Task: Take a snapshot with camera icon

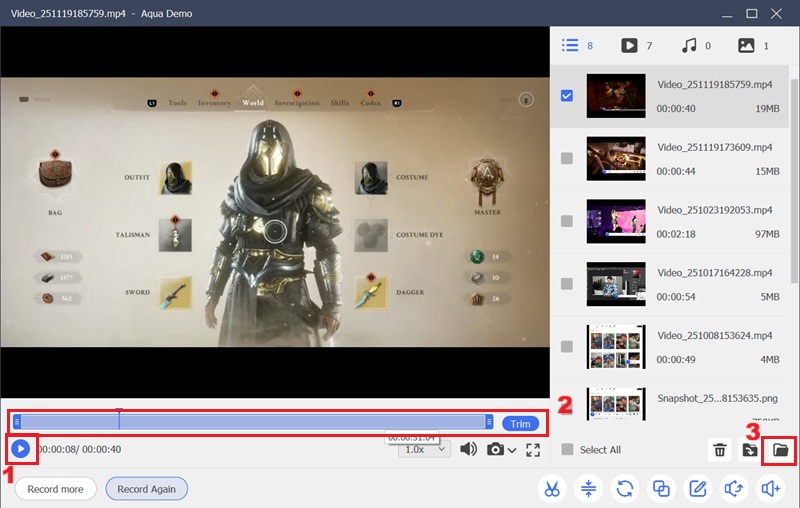Action: 495,449
